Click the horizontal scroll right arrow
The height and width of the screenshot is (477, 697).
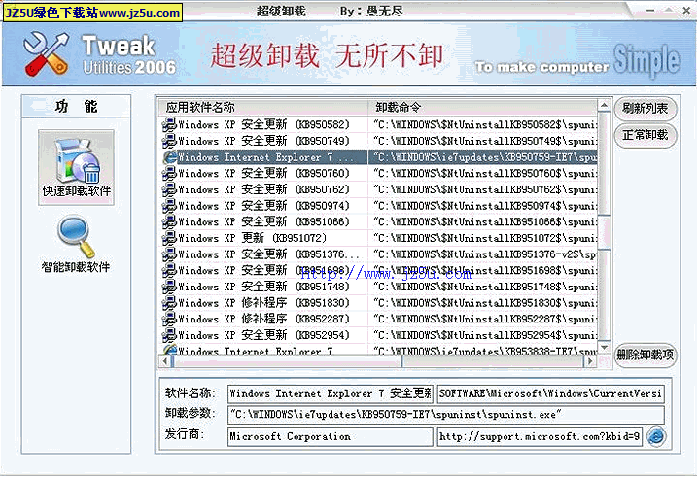point(590,361)
